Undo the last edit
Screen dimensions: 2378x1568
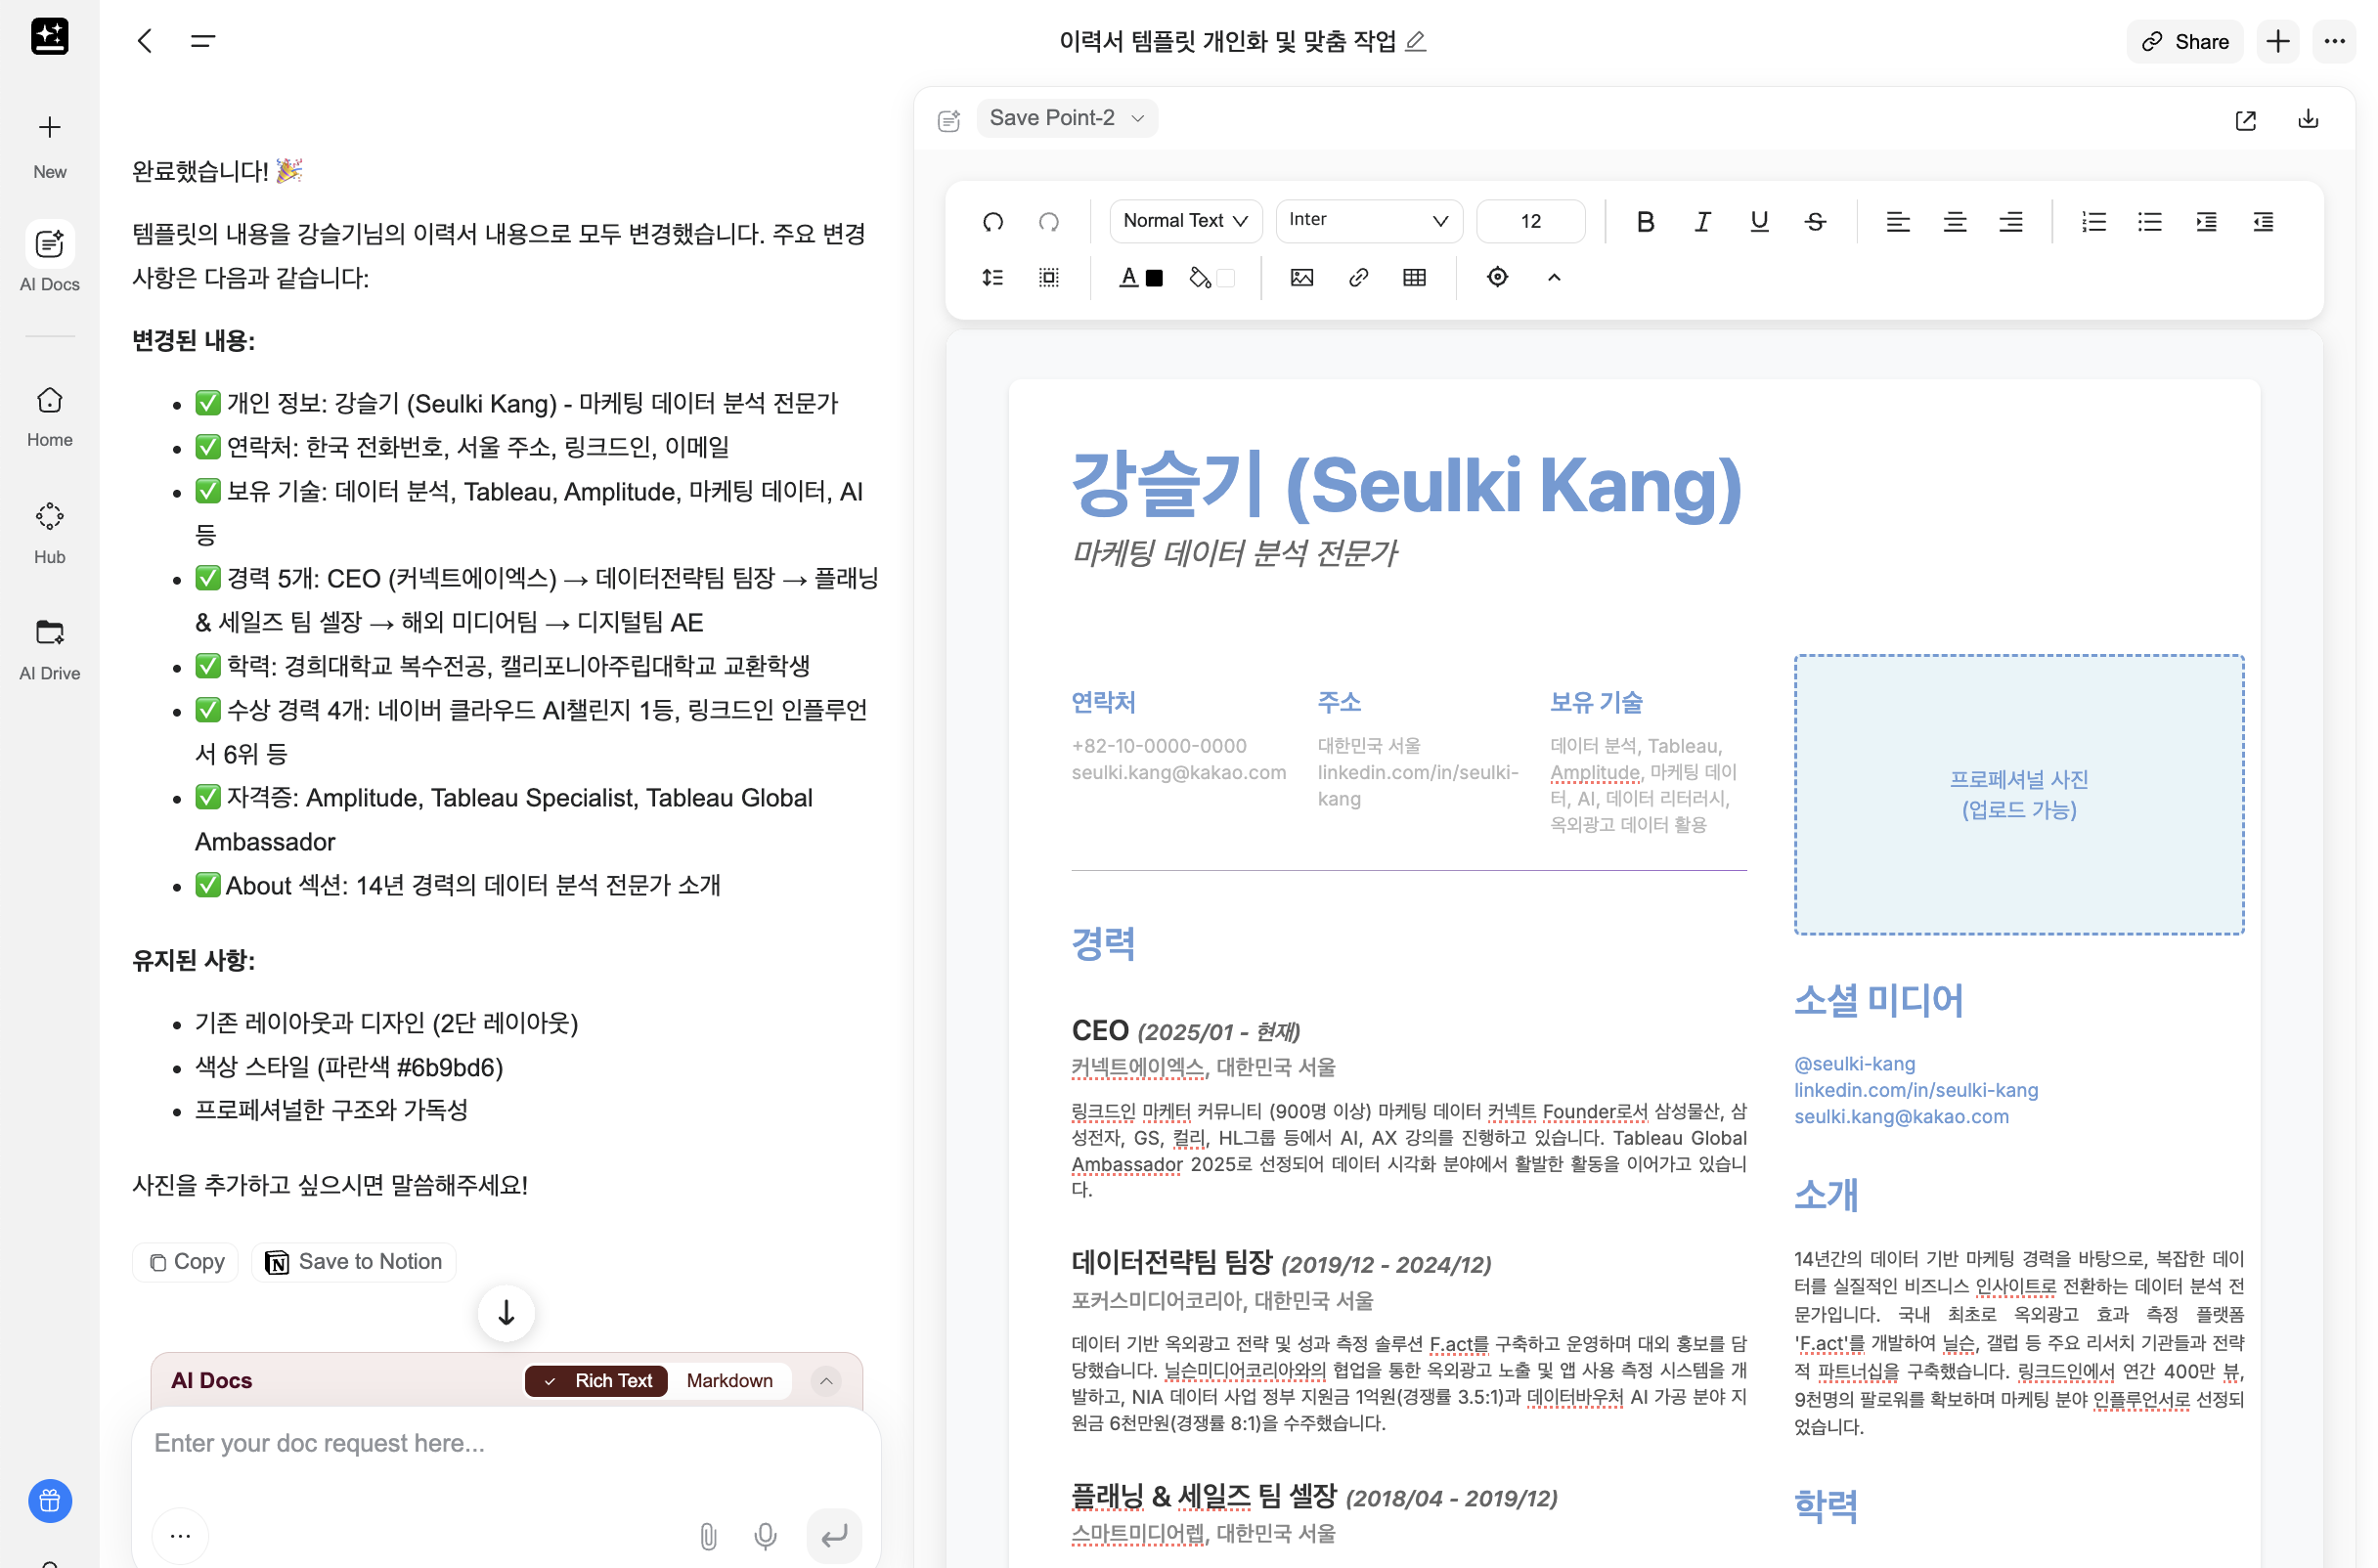(992, 221)
